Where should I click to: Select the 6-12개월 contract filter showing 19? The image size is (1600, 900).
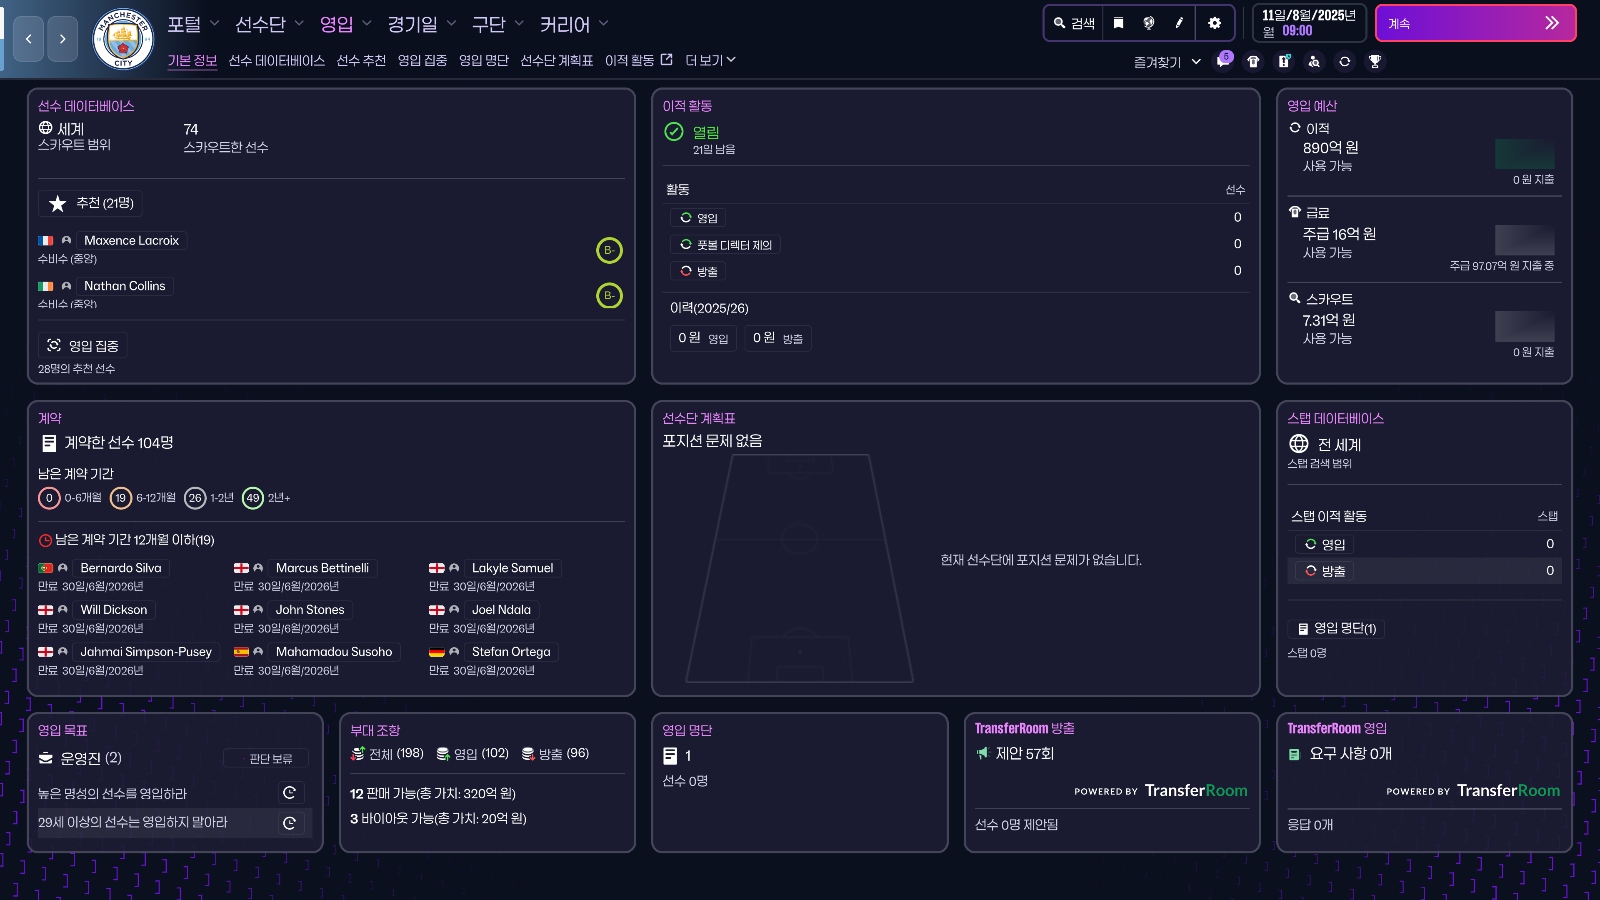click(x=121, y=498)
